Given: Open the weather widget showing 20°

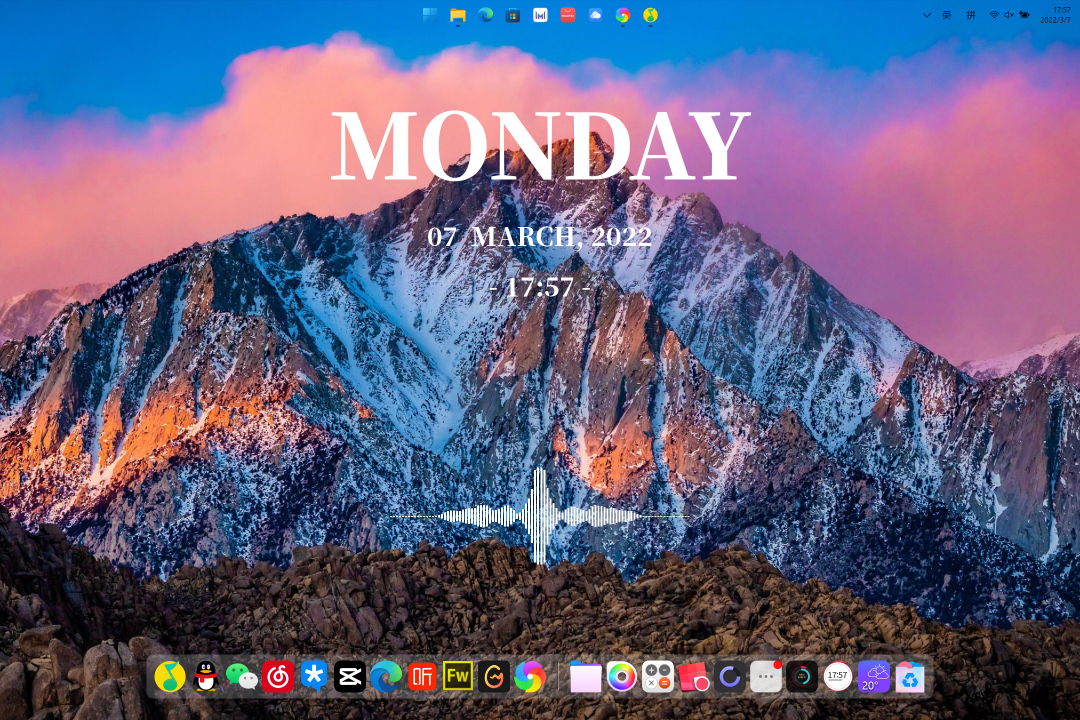Looking at the screenshot, I should (874, 677).
